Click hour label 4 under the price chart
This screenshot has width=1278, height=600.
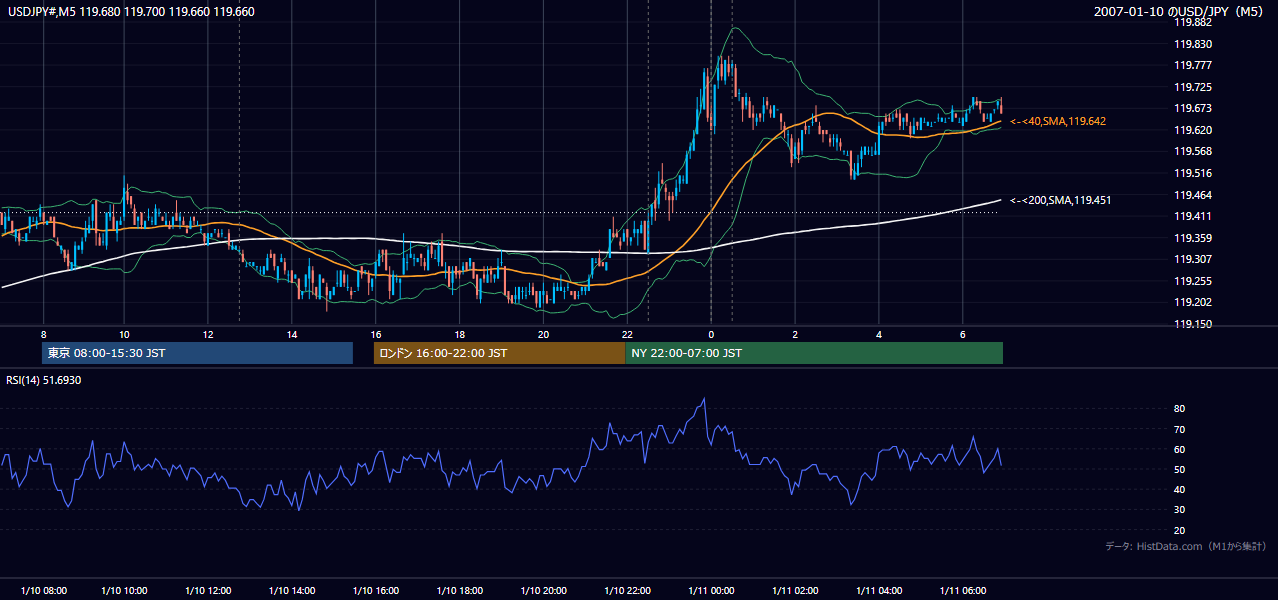click(x=879, y=334)
